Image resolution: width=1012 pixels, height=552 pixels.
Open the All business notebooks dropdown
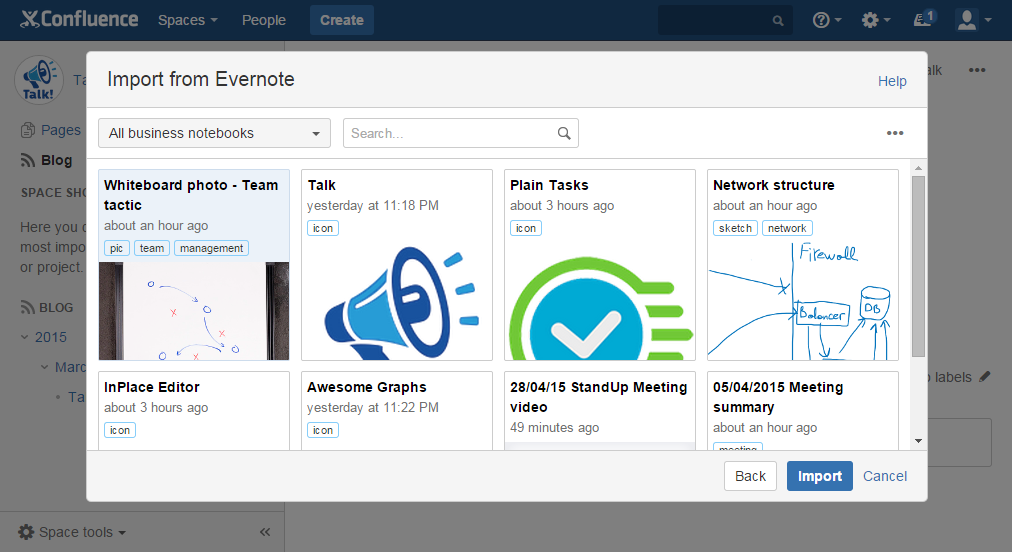(214, 133)
